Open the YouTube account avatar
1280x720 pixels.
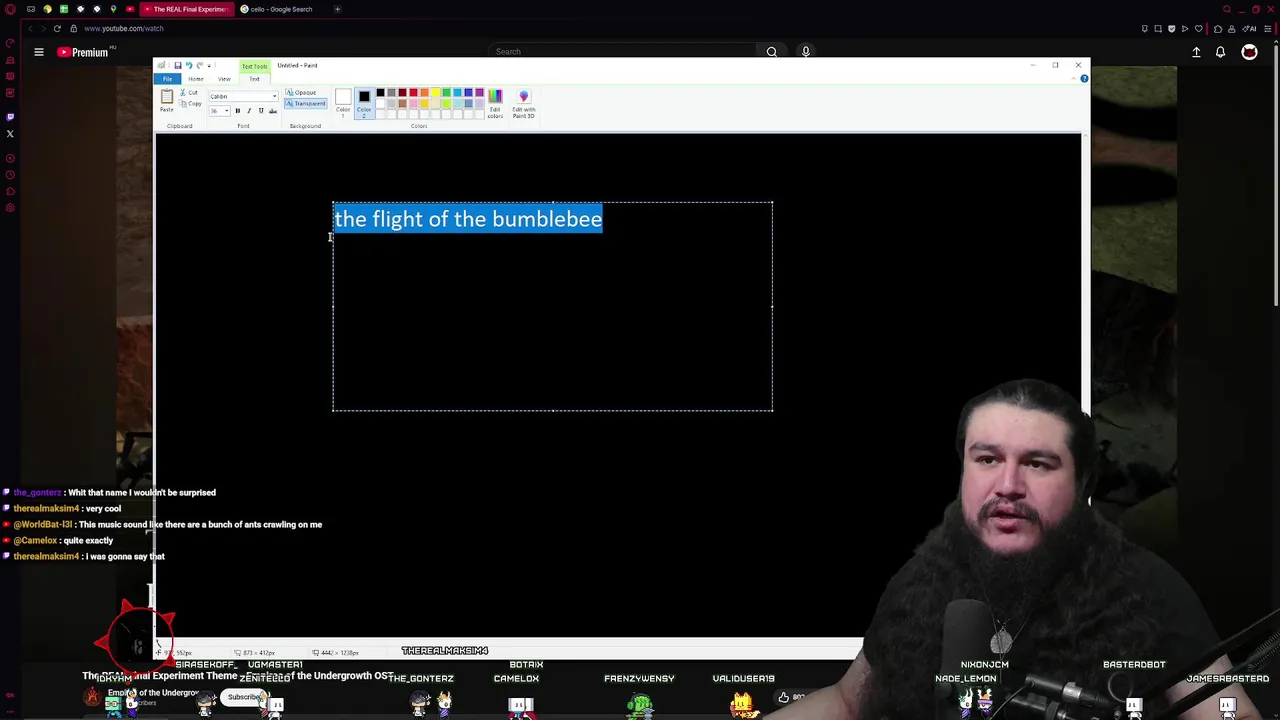pos(1249,52)
